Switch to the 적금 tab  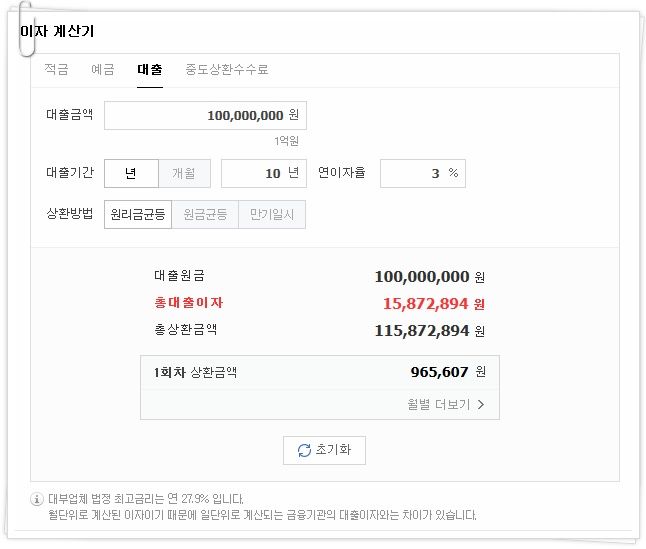pos(56,69)
